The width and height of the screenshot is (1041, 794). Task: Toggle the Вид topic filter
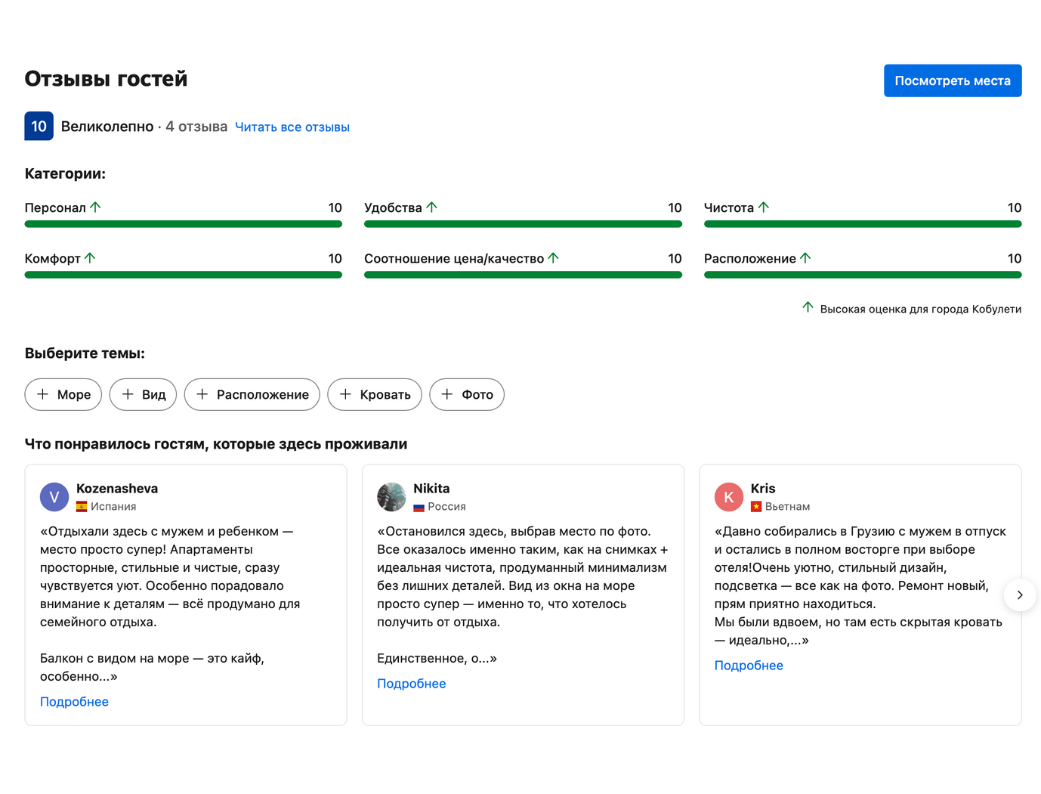(143, 395)
